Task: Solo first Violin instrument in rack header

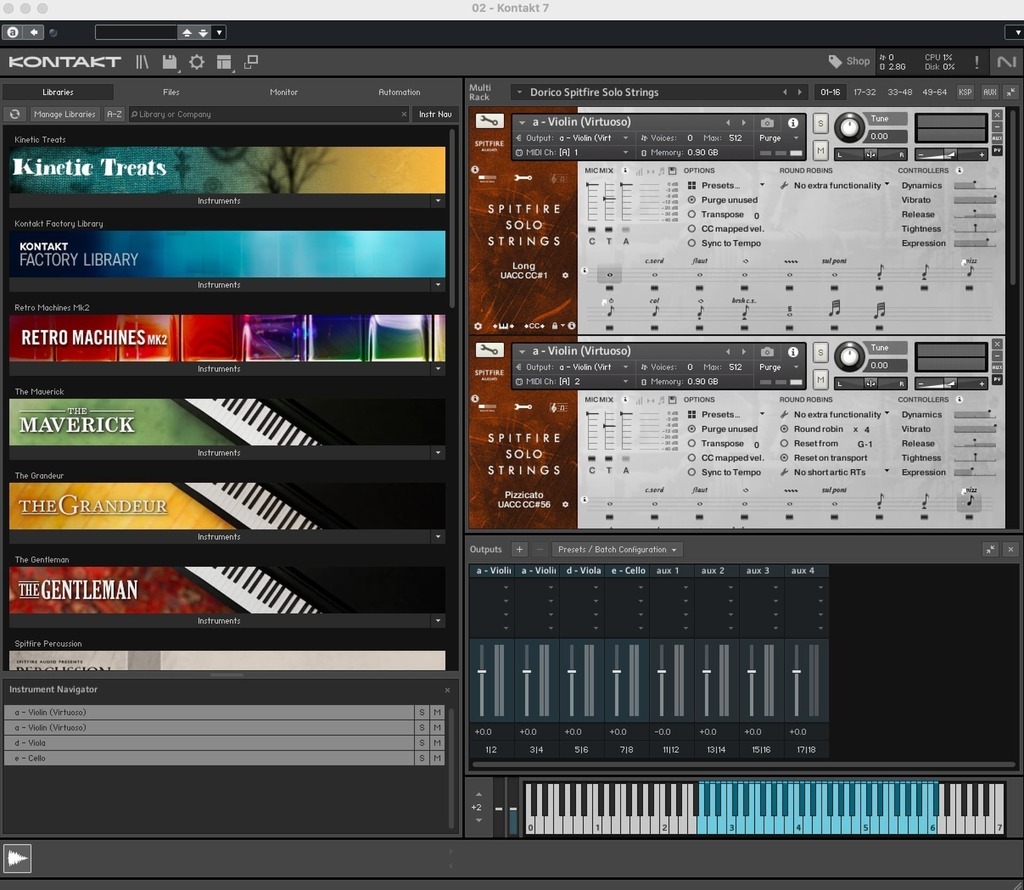Action: pyautogui.click(x=820, y=123)
